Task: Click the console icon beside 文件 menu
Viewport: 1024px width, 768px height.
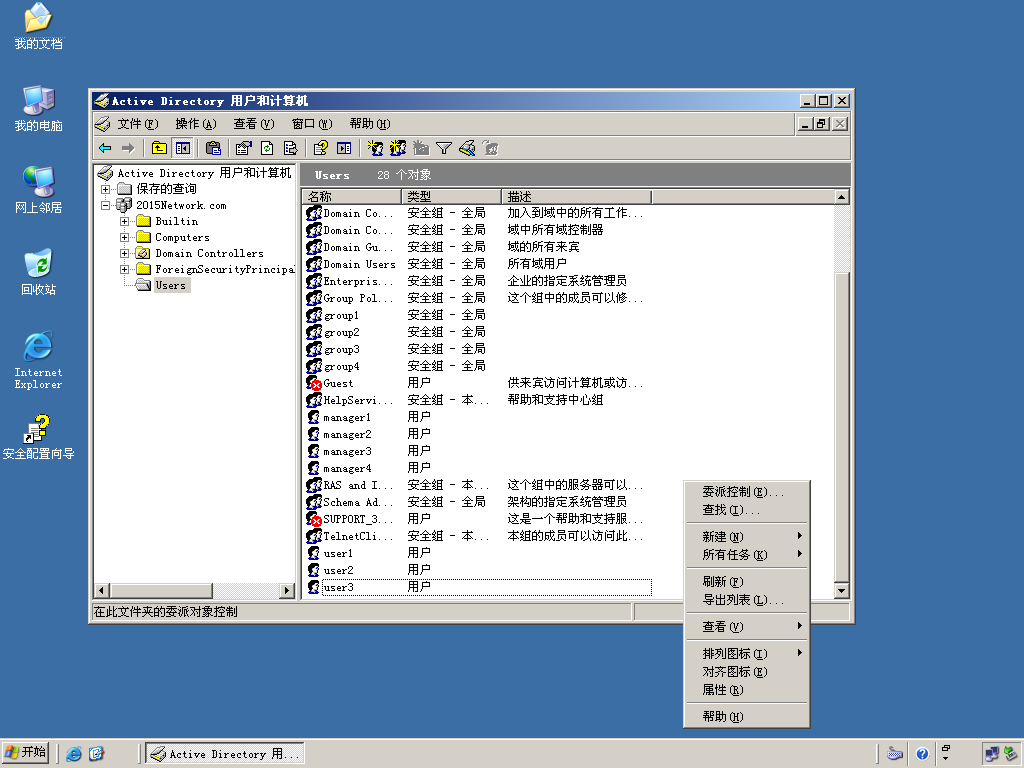Action: click(x=103, y=123)
